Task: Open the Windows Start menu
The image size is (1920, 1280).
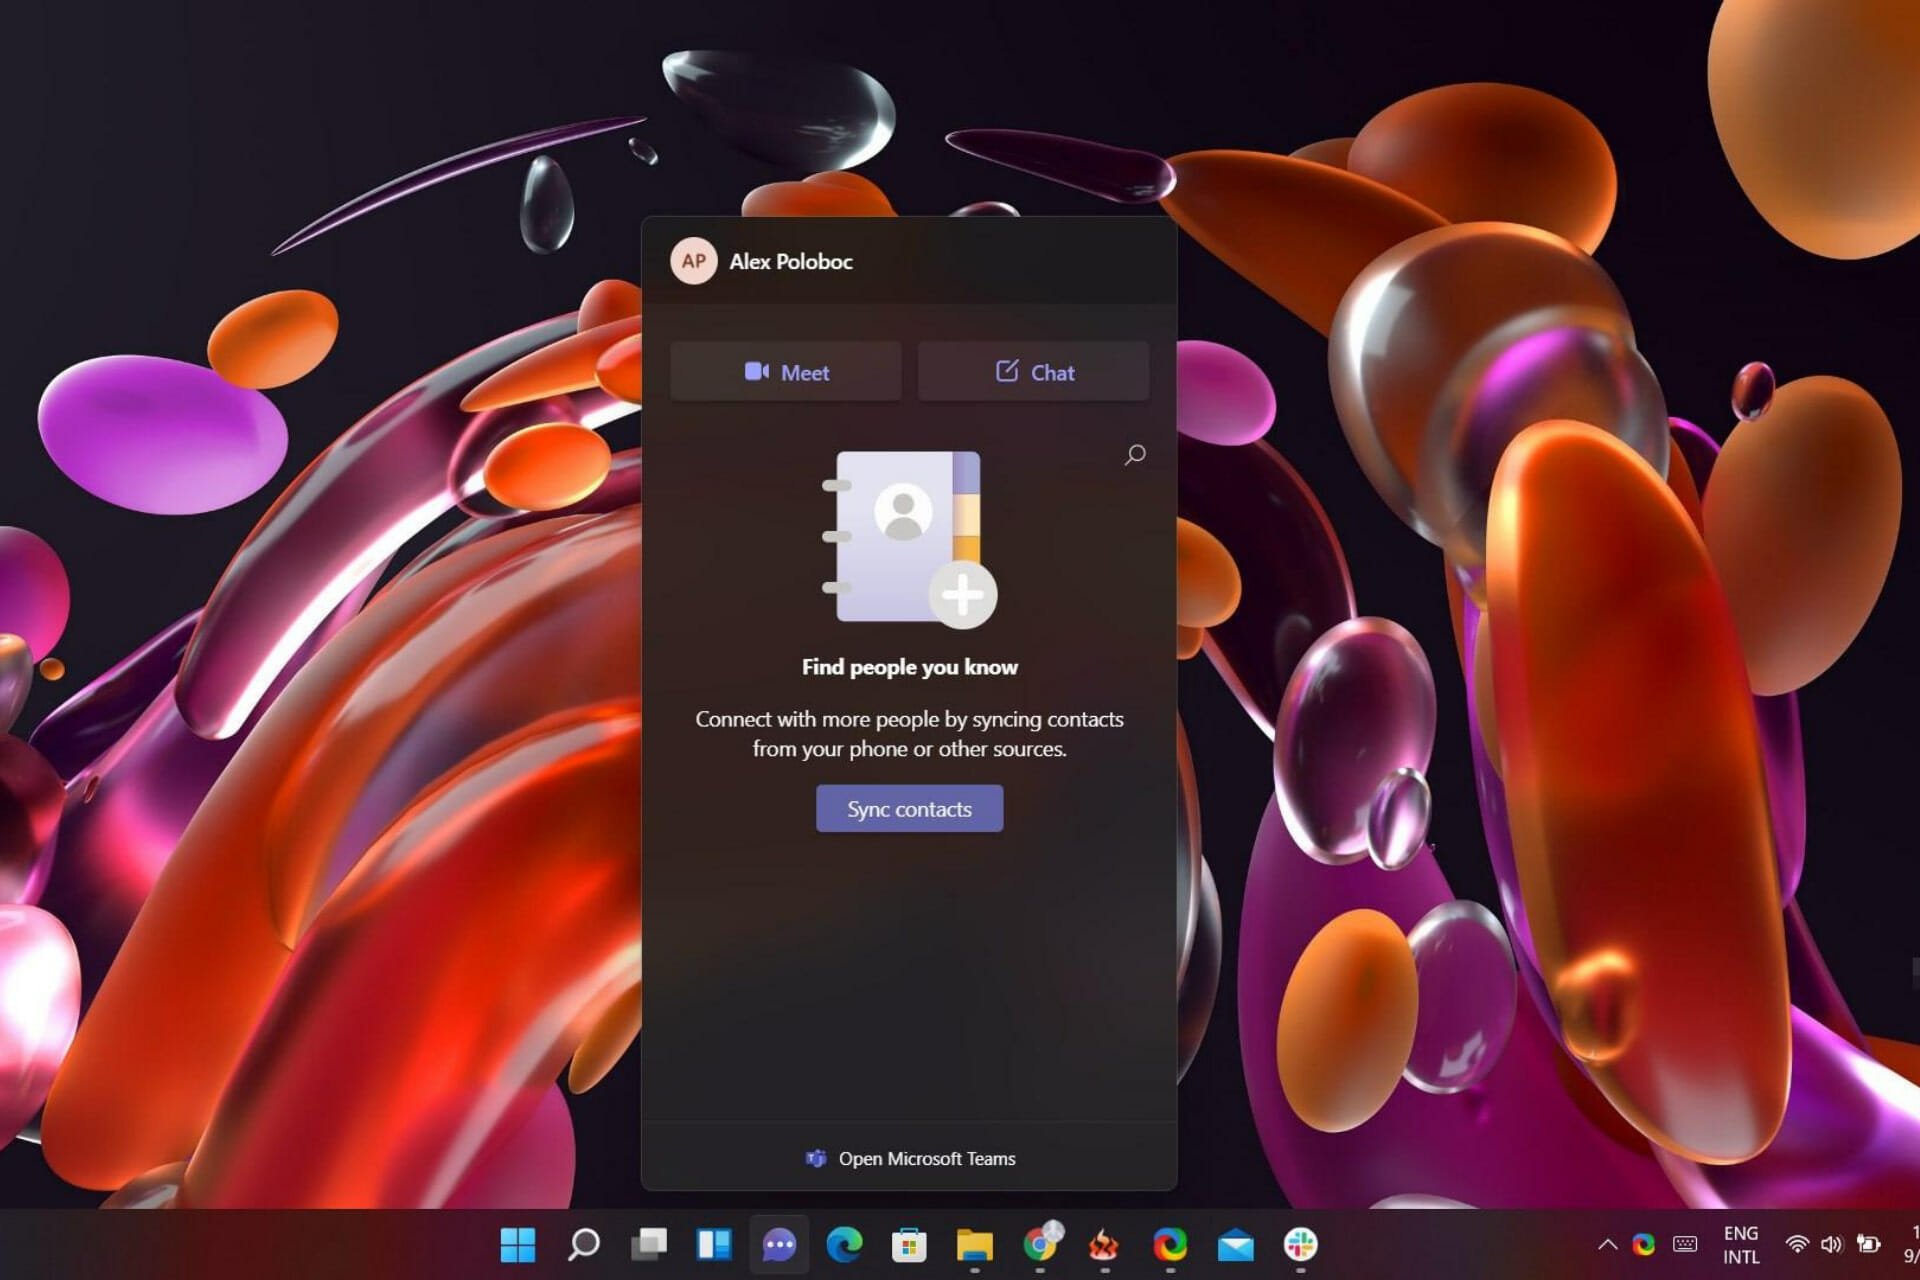Action: [518, 1245]
